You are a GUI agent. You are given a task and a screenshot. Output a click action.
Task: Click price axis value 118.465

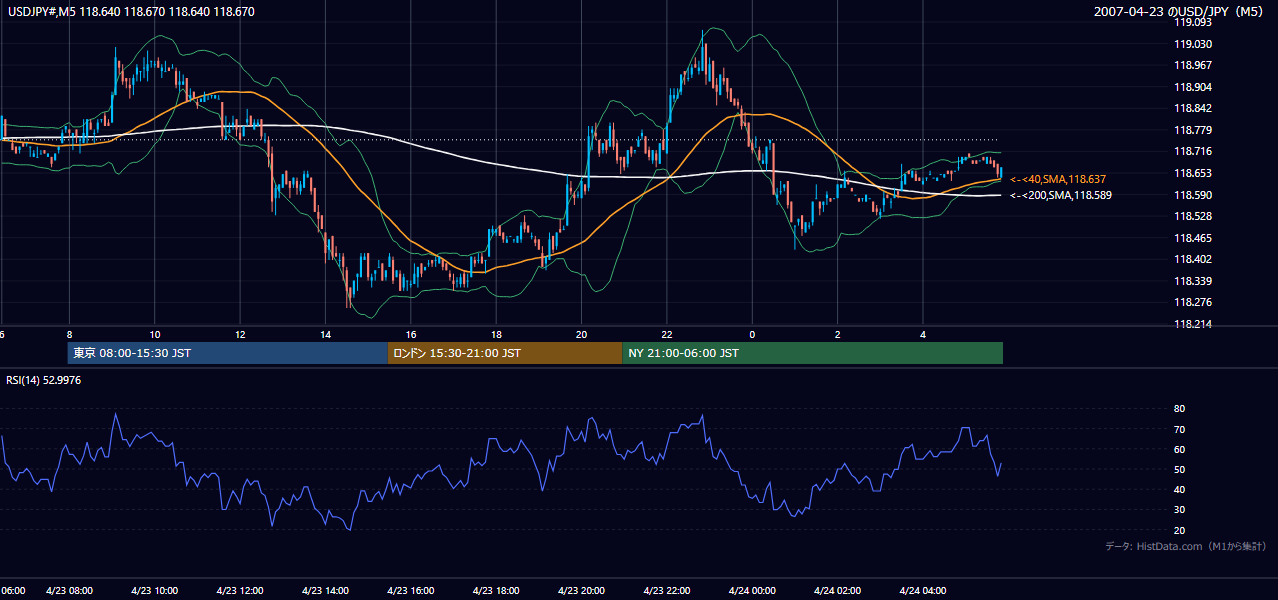[x=1193, y=238]
